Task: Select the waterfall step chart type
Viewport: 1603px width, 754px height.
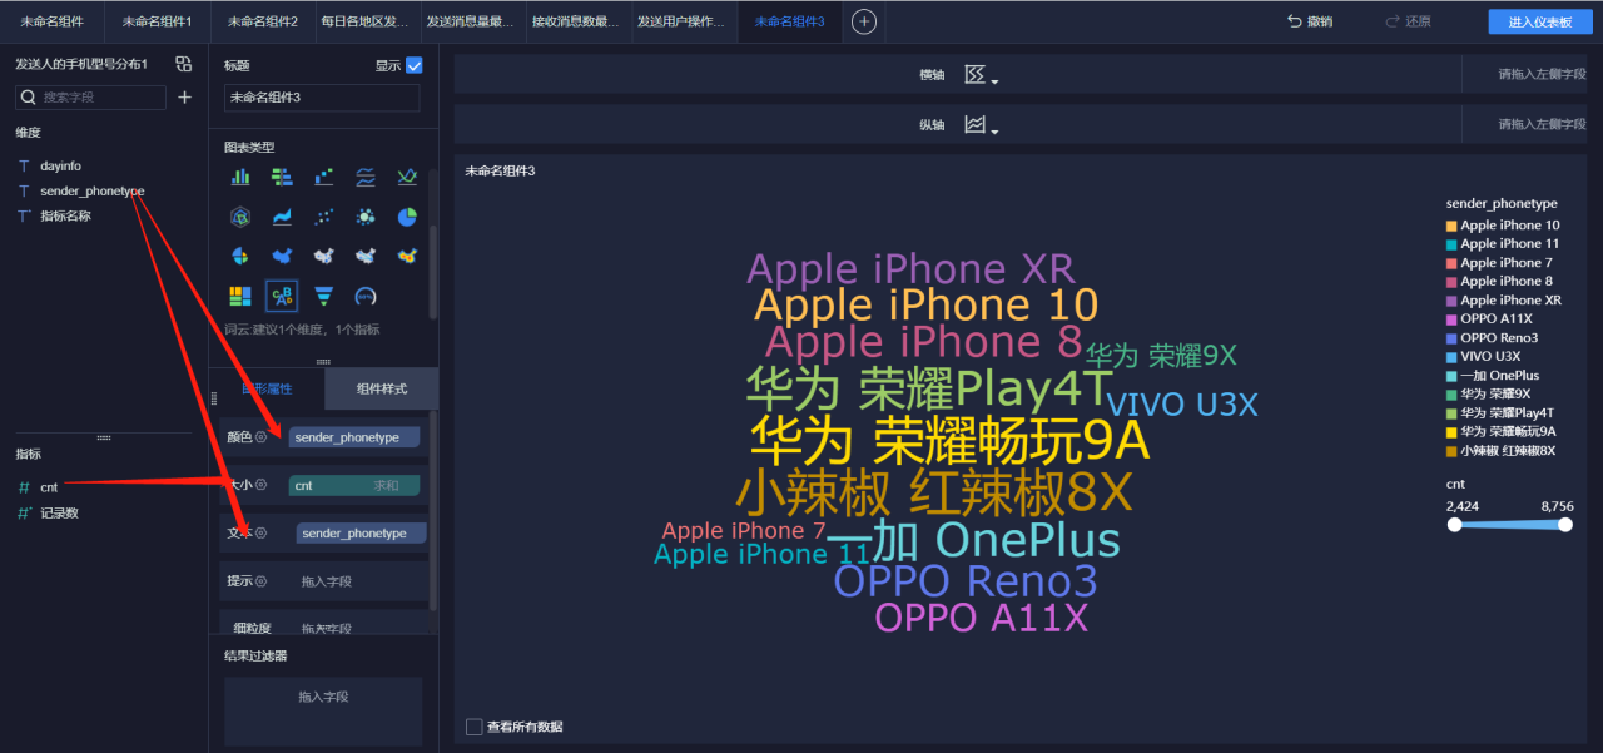Action: [x=324, y=177]
